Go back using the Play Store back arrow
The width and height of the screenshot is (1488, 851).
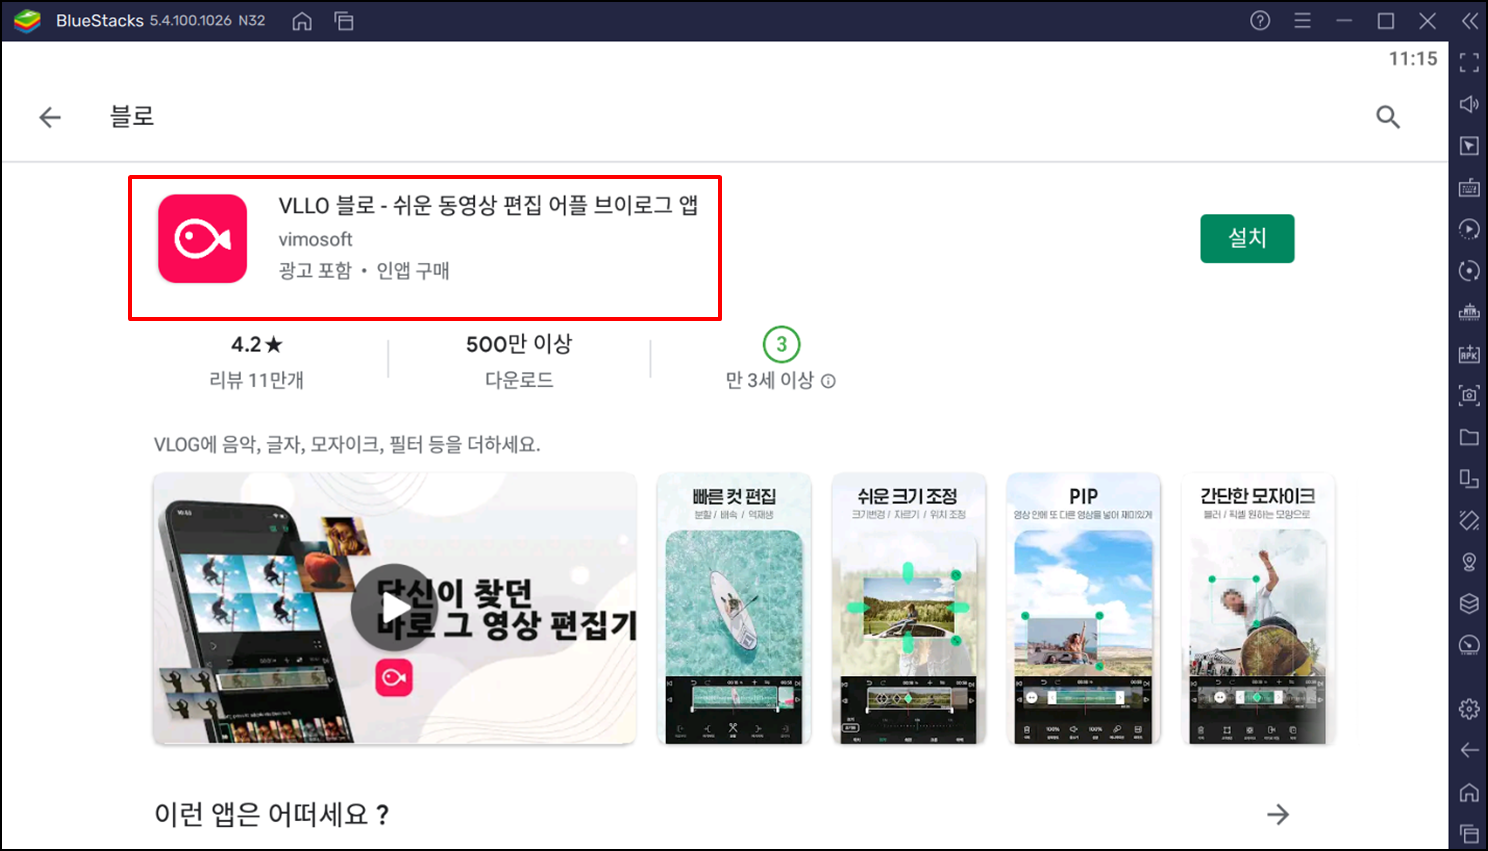click(x=50, y=117)
